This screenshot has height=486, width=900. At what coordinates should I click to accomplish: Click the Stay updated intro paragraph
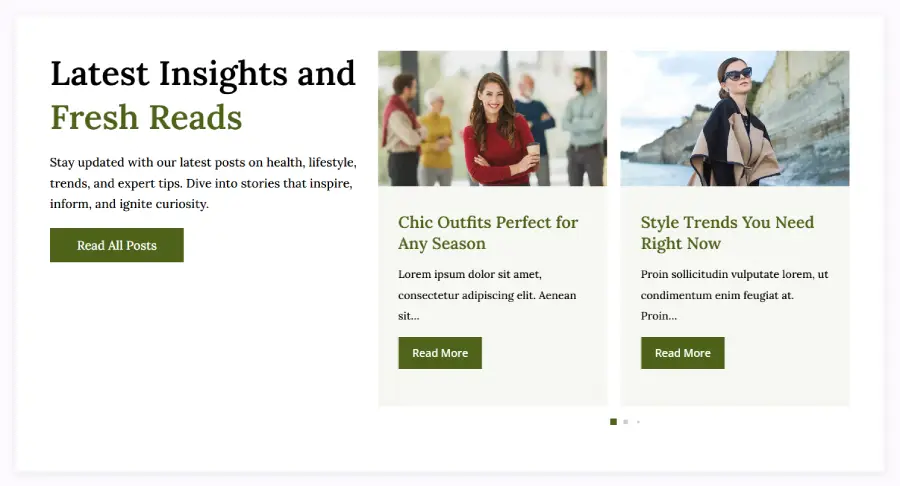click(x=203, y=183)
